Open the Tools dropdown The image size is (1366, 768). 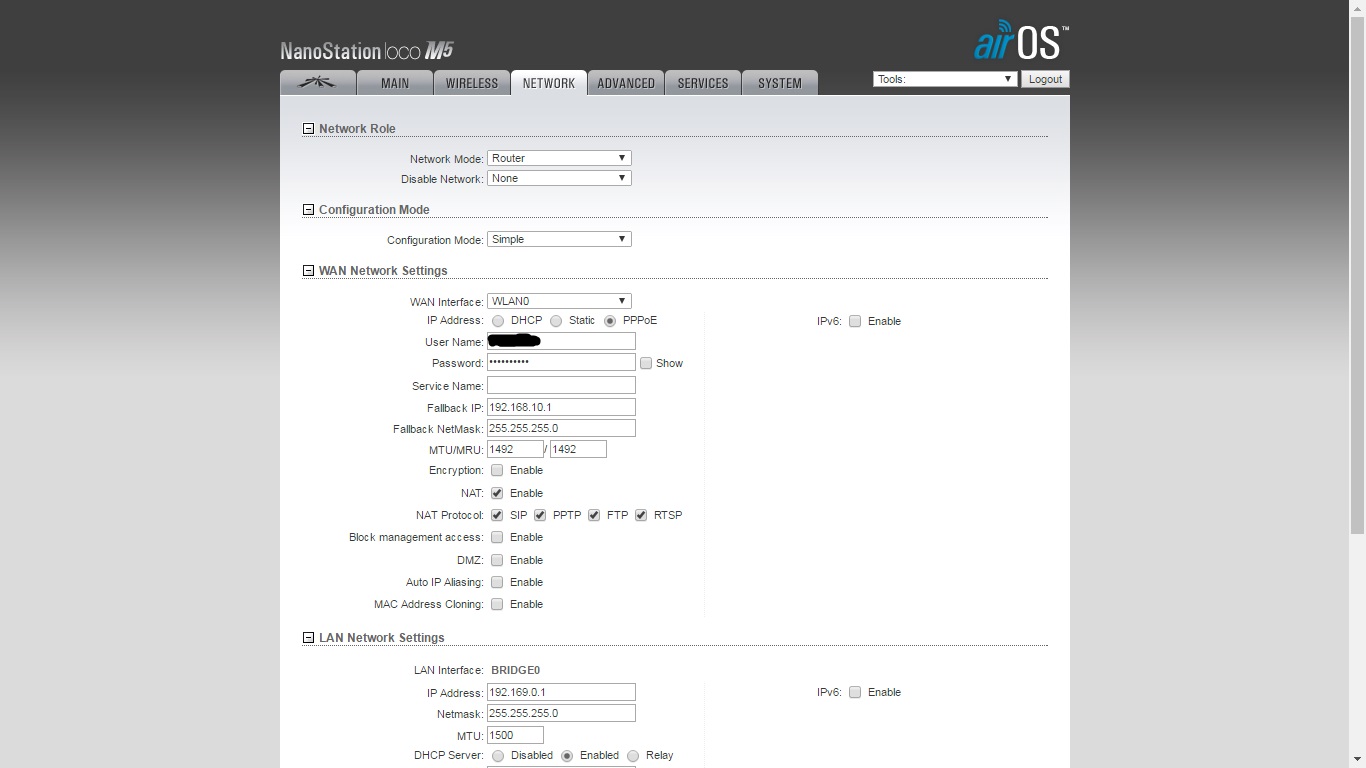point(945,79)
